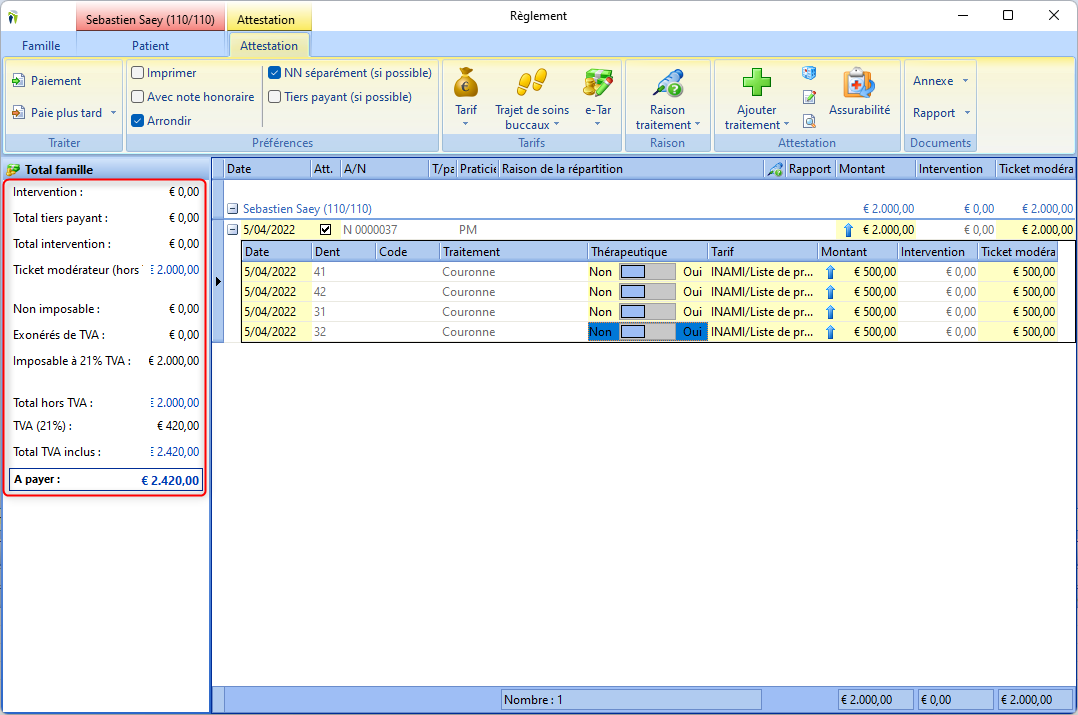The width and height of the screenshot is (1078, 715).
Task: Click the blue arrow icon on tooth 42 row
Action: point(830,292)
